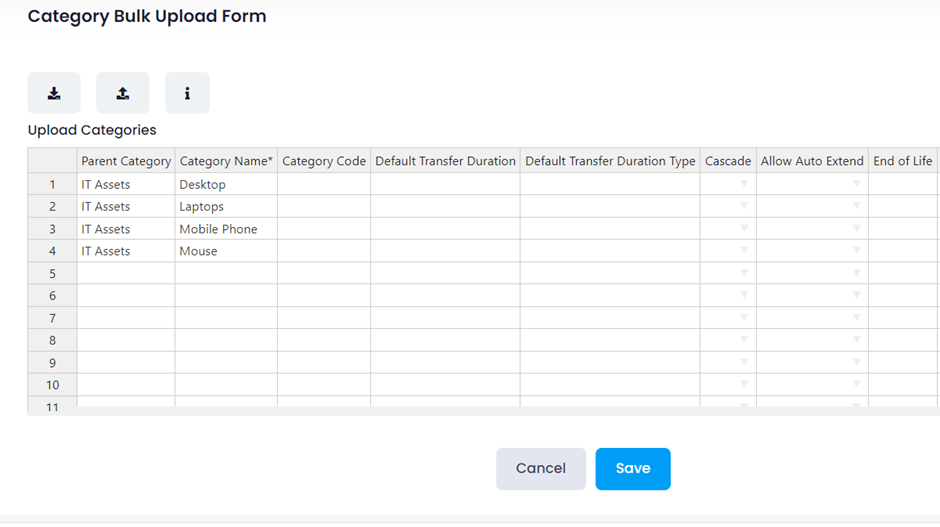Image resolution: width=940 pixels, height=527 pixels.
Task: Click the download template icon button
Action: (x=54, y=93)
